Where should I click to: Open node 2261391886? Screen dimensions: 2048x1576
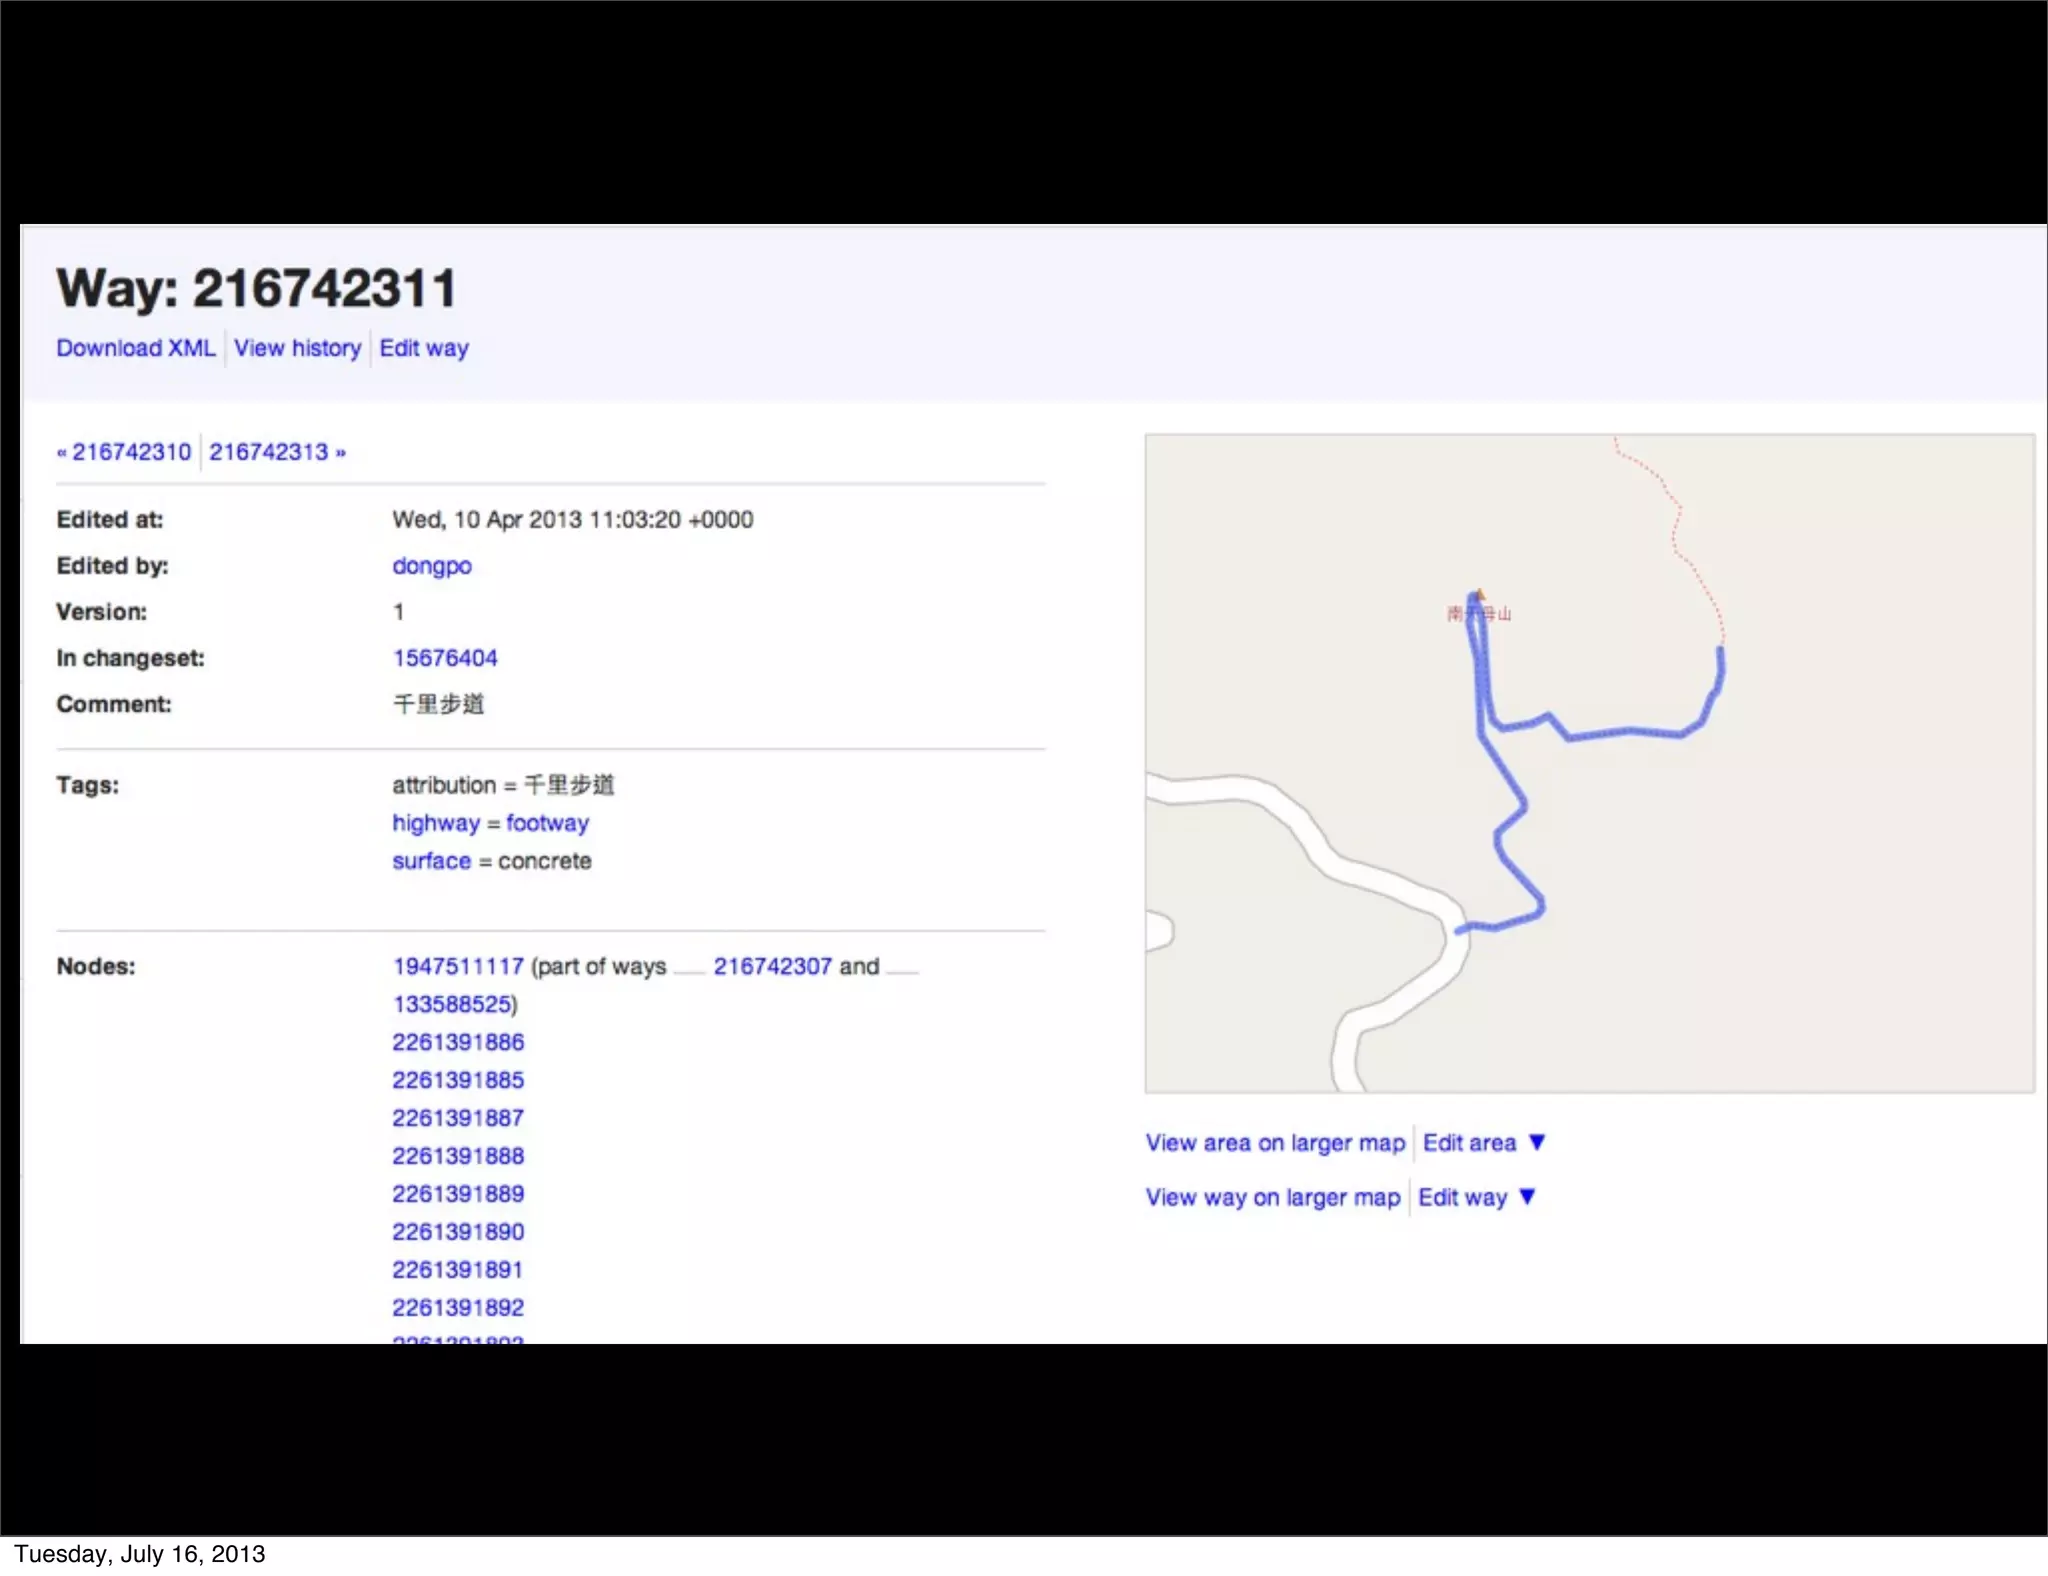(x=458, y=1042)
